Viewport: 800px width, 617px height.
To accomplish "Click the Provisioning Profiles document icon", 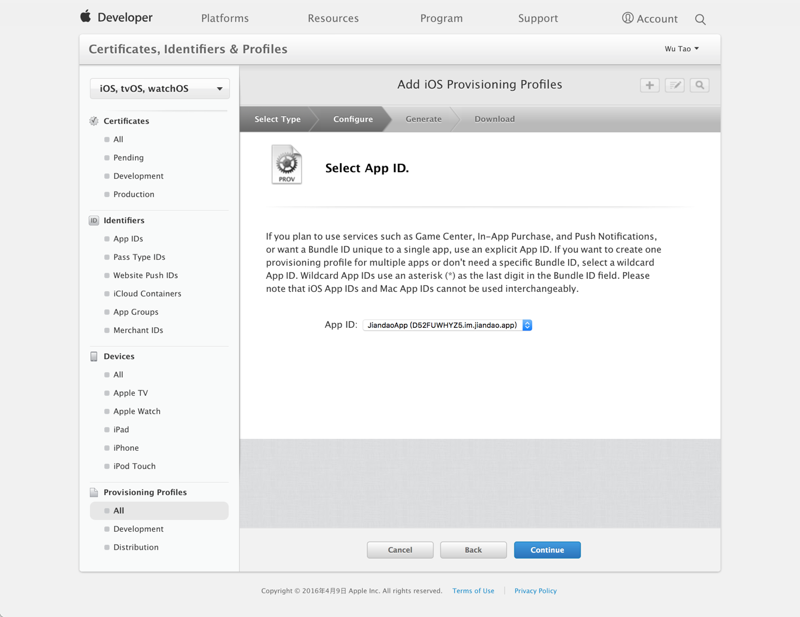I will coord(94,492).
